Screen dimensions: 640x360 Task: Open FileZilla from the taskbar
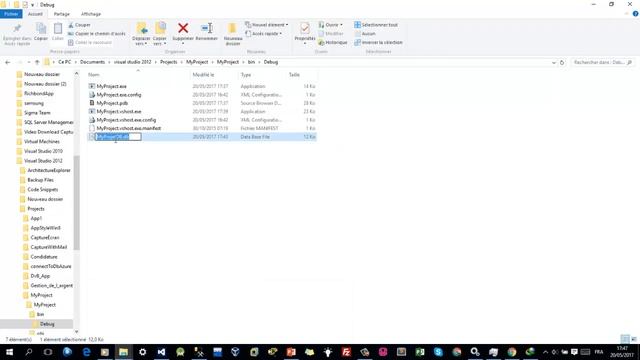coord(346,352)
